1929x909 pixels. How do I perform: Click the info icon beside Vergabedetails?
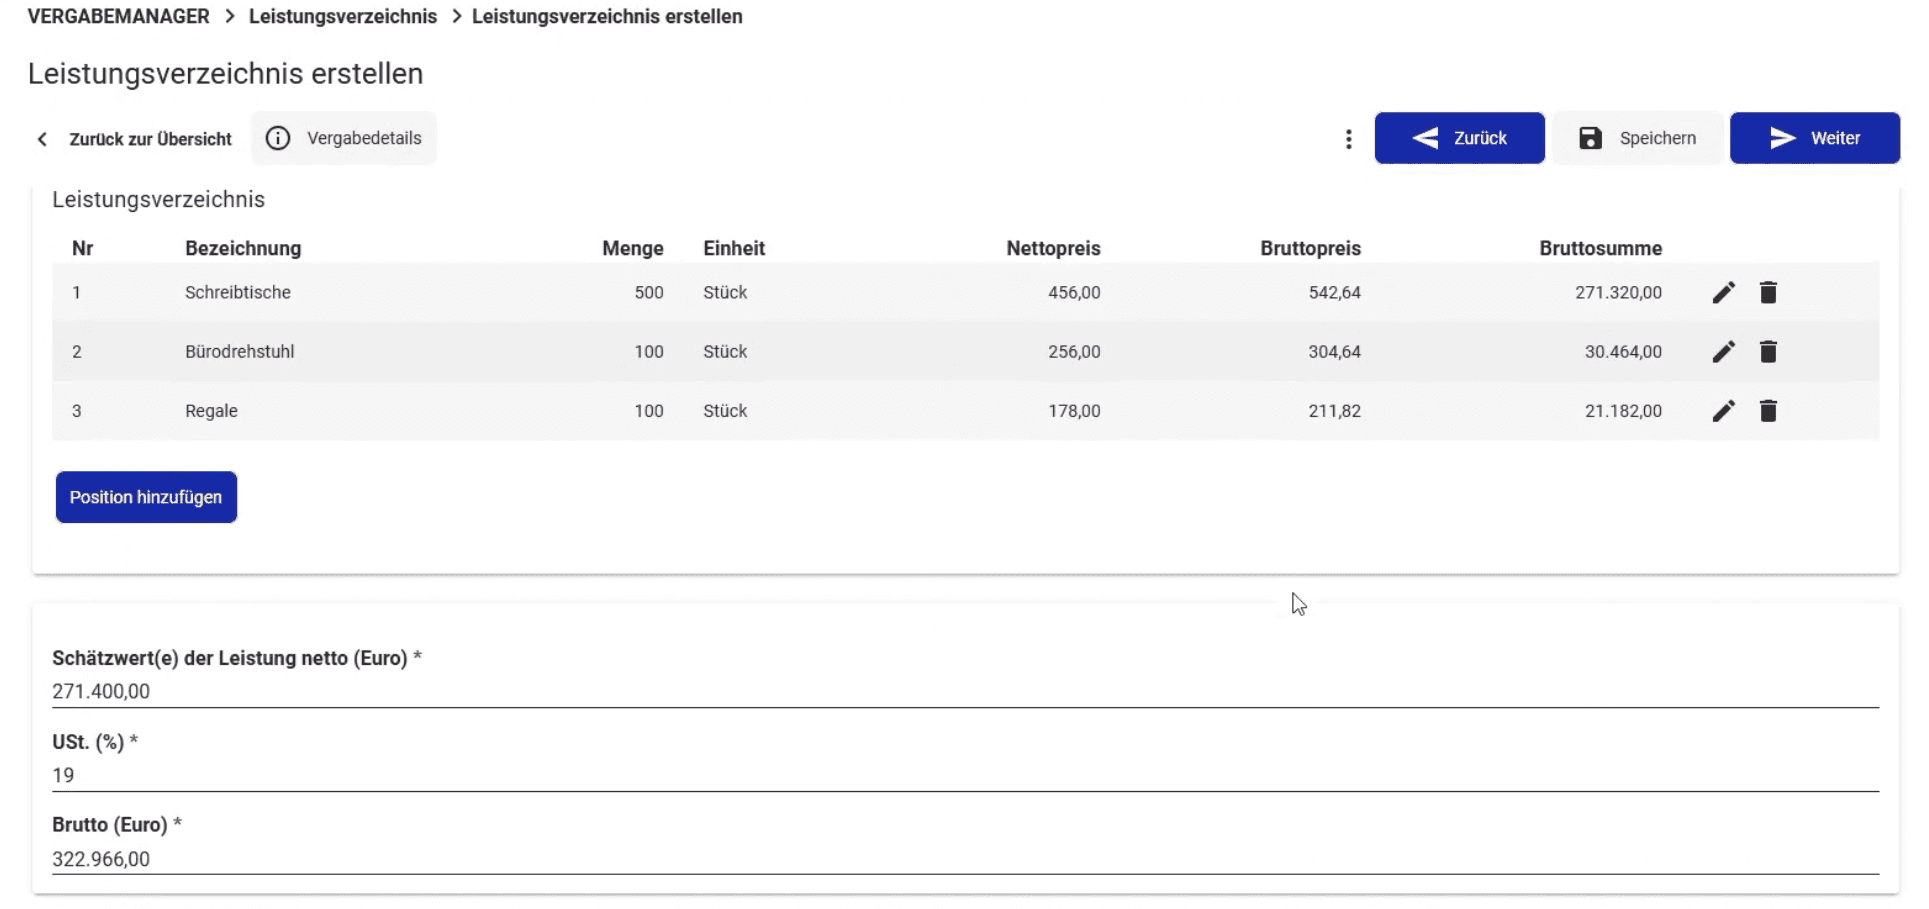278,138
